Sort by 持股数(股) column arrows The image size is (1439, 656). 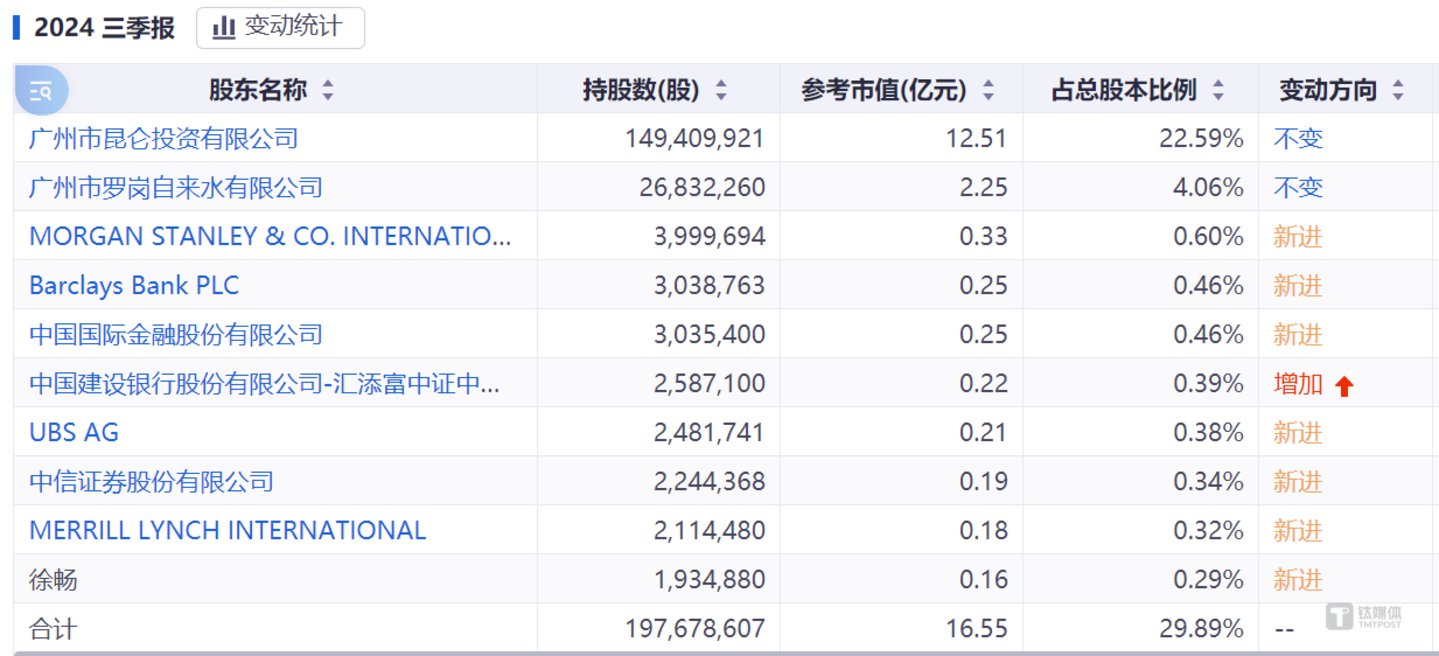(722, 91)
